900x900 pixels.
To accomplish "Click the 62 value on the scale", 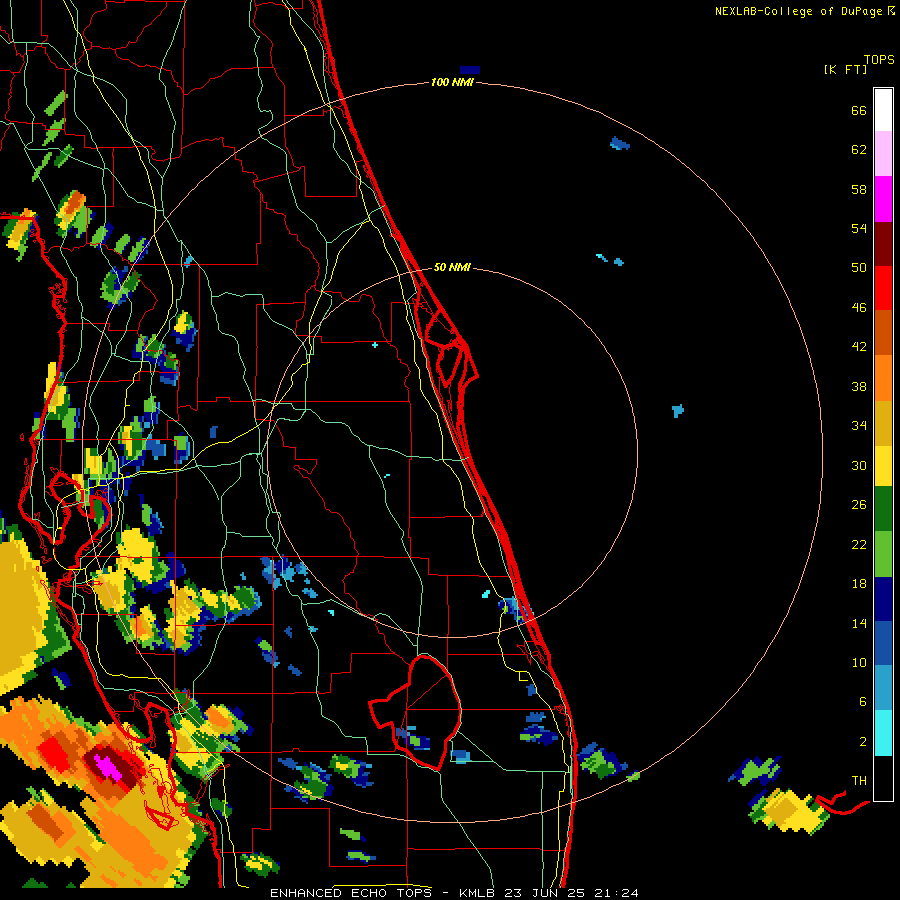I will coord(859,150).
